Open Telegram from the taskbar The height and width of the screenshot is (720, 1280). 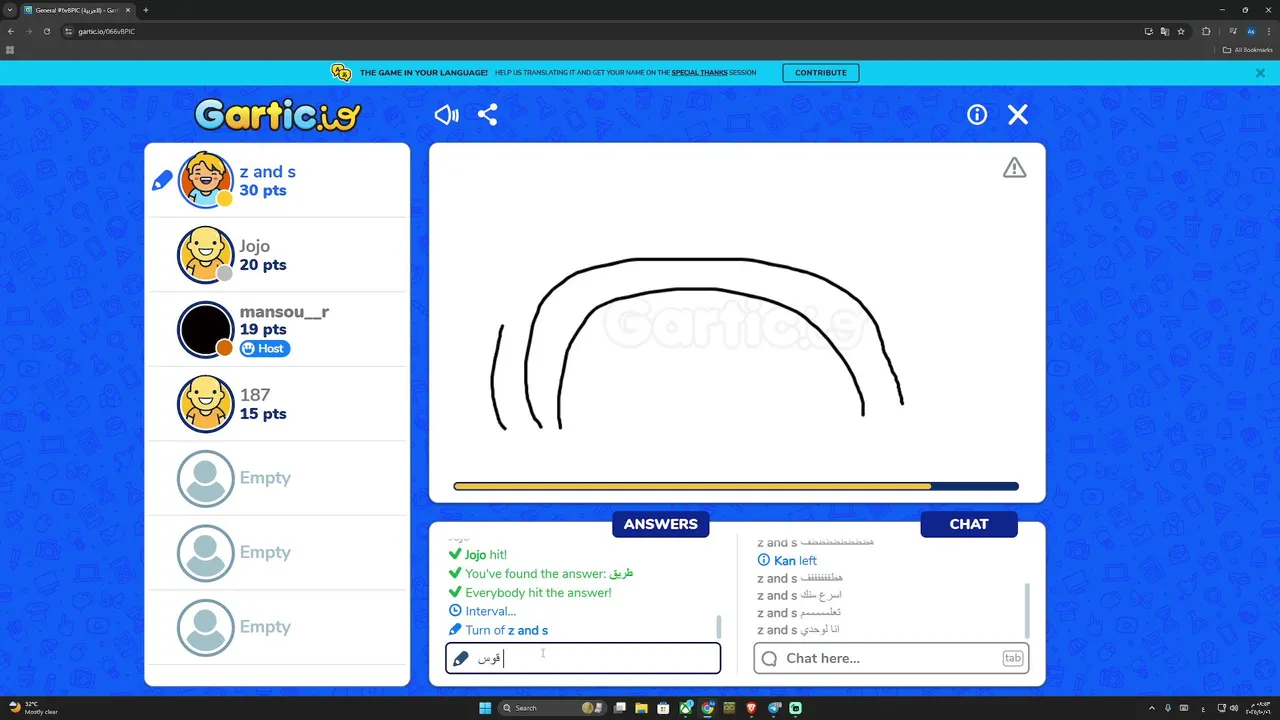click(x=774, y=708)
